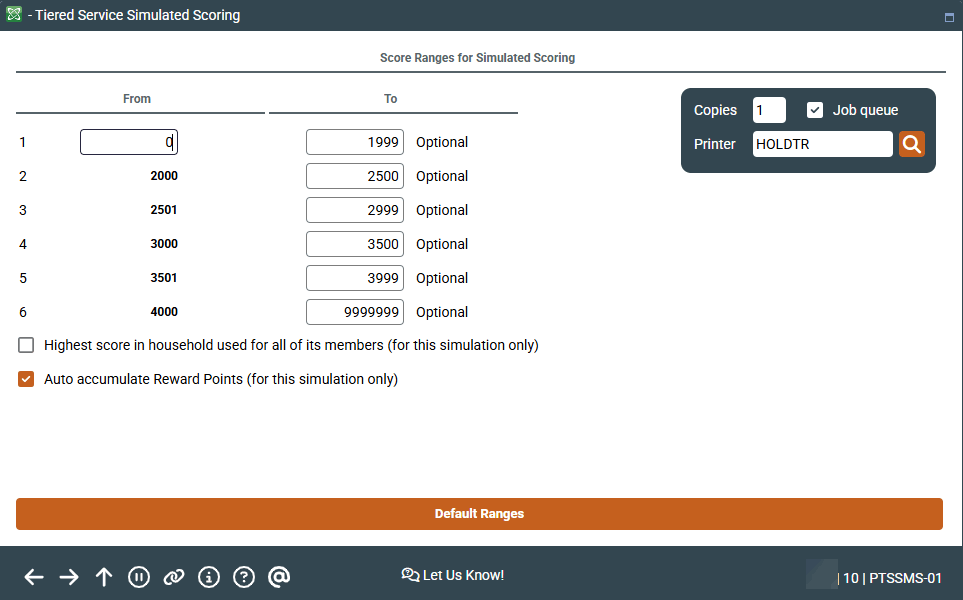Uncheck the Job queue checkbox
Image resolution: width=963 pixels, height=600 pixels.
[815, 110]
